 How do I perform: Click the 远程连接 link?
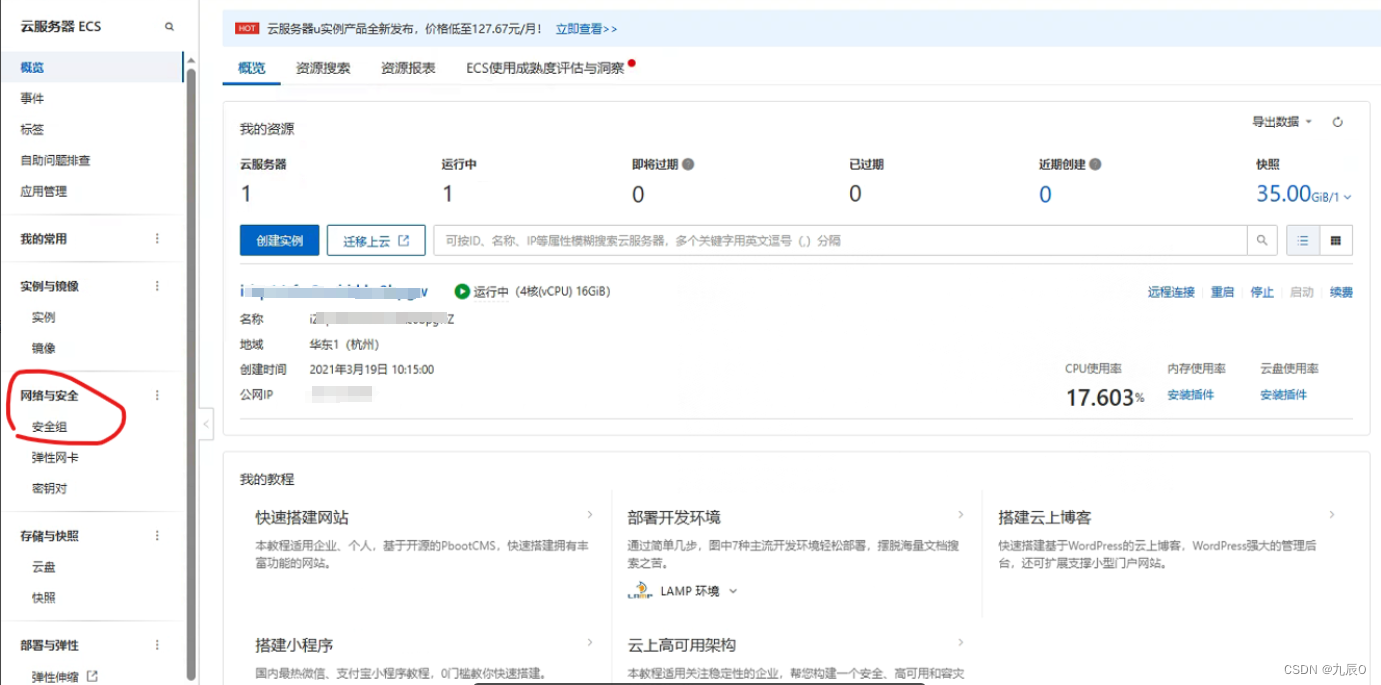click(x=1171, y=292)
